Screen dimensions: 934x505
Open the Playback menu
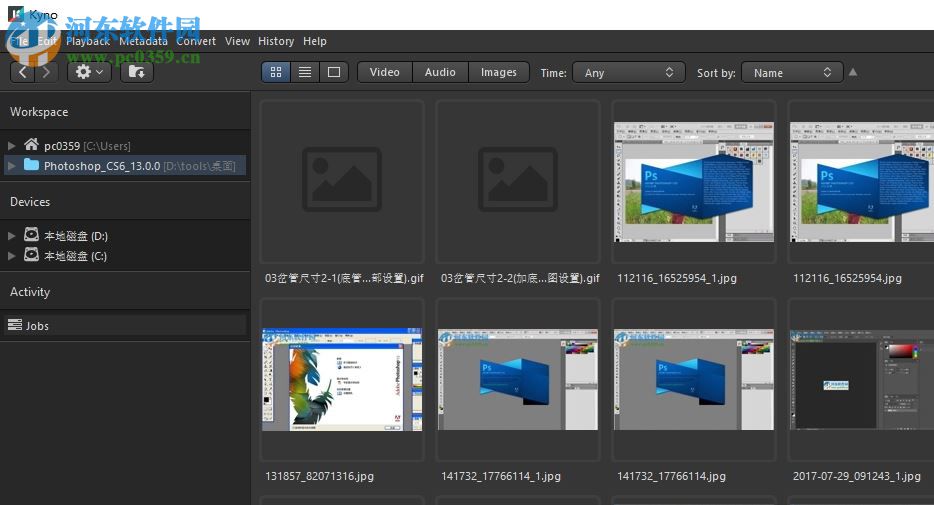[88, 41]
